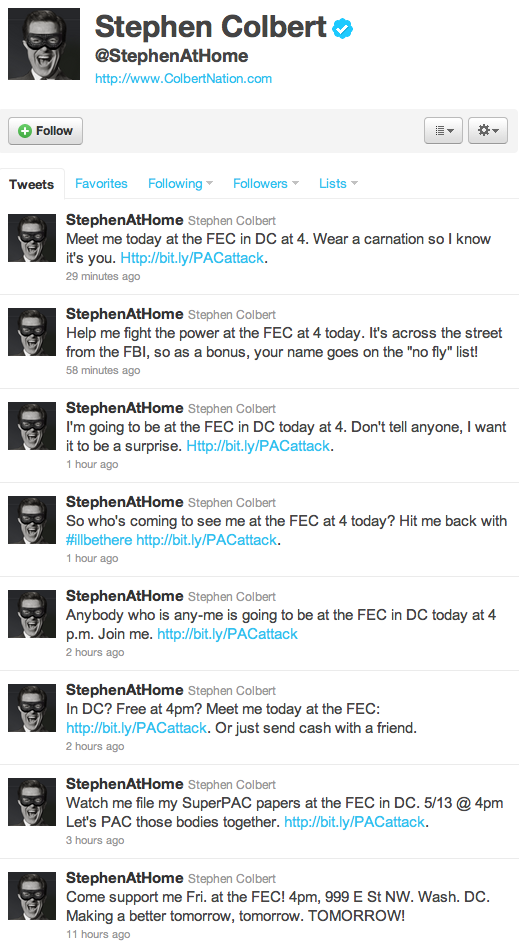
Task: Click the '11 hours ago' timestamp
Action: point(98,935)
